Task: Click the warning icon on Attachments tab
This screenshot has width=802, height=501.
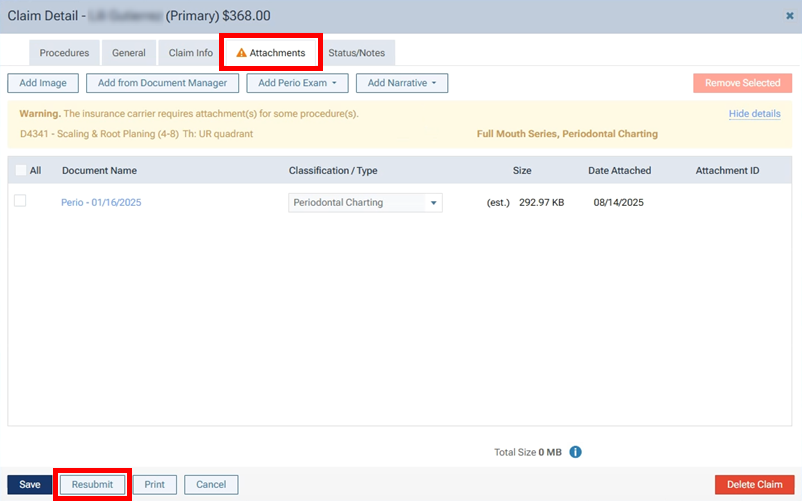Action: [241, 53]
